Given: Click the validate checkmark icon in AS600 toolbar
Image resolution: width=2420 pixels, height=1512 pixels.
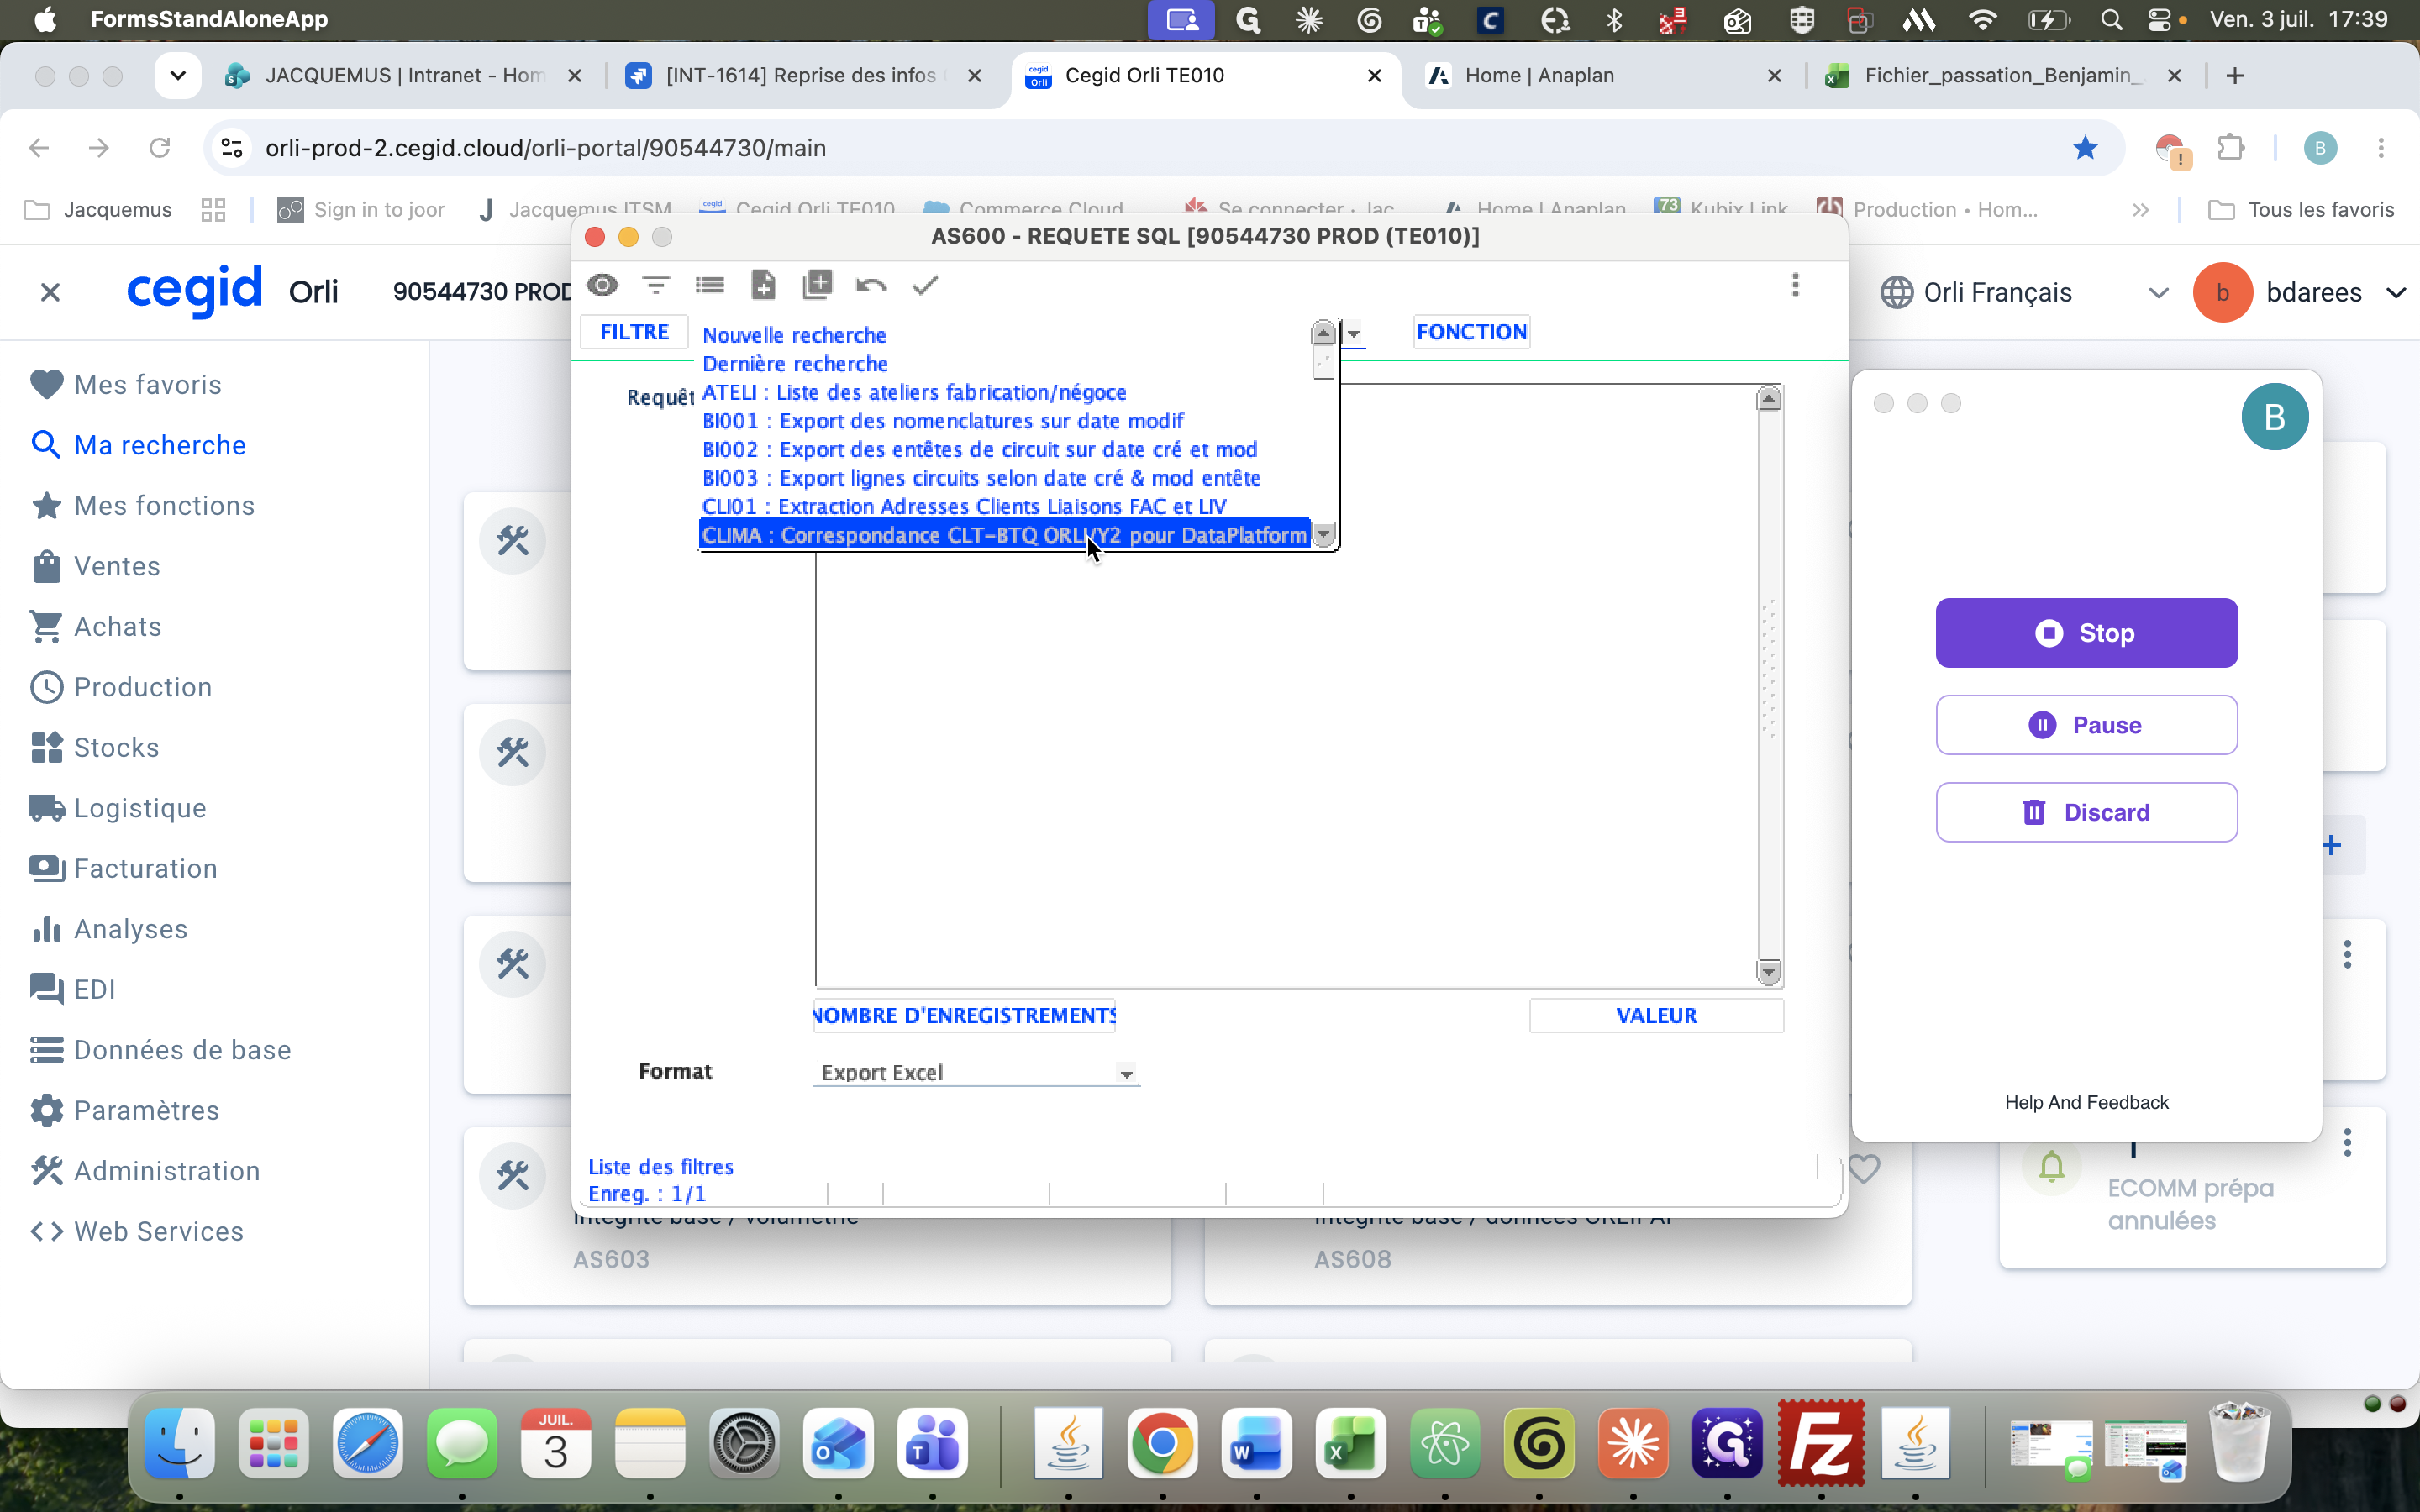Looking at the screenshot, I should [925, 285].
